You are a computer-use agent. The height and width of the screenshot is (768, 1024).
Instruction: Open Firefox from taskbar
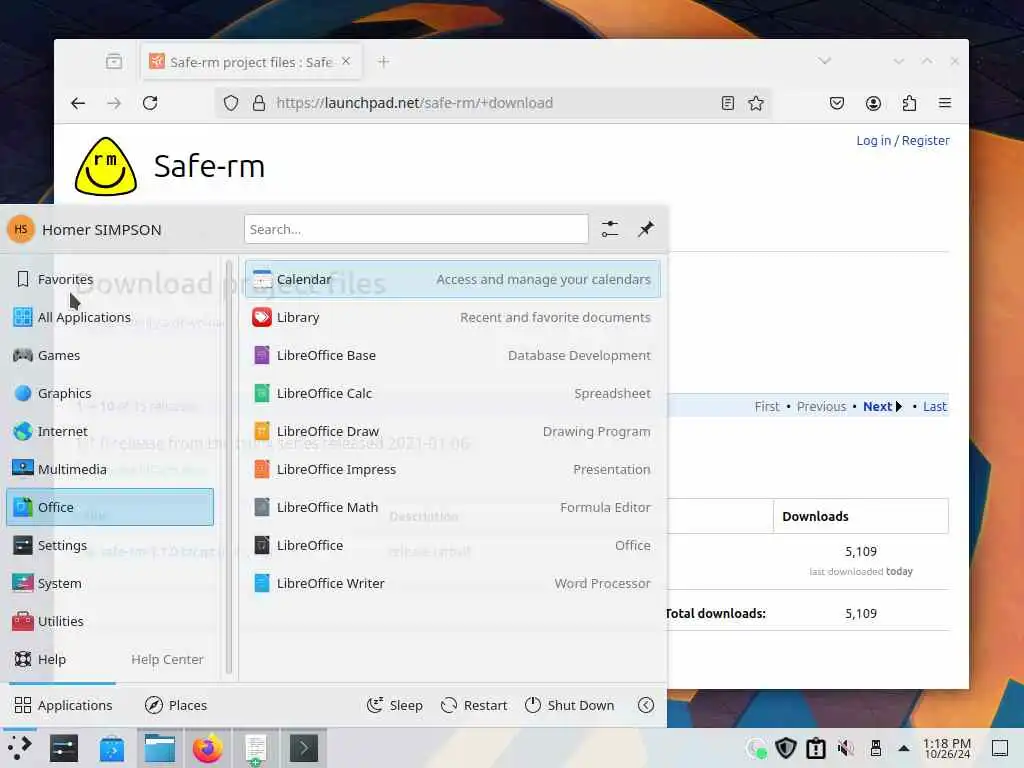pos(208,748)
